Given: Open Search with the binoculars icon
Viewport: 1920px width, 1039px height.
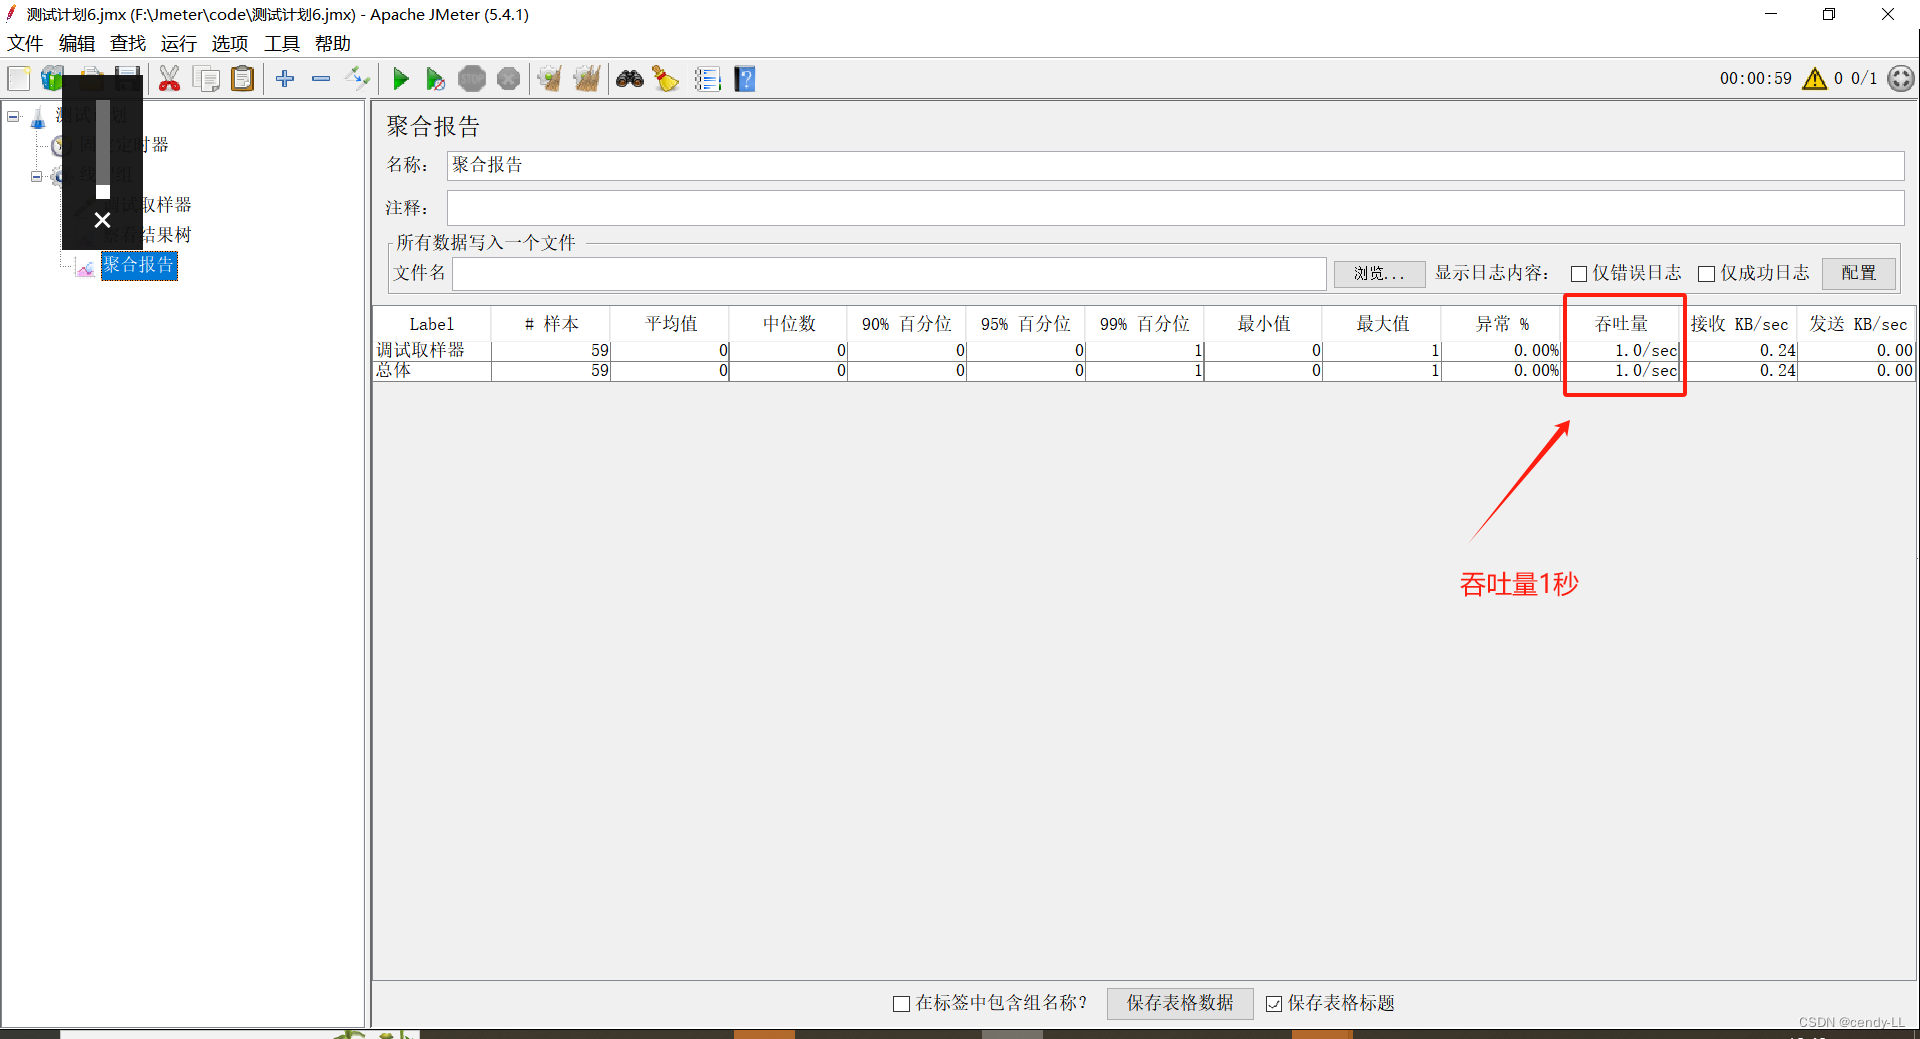Looking at the screenshot, I should (630, 78).
